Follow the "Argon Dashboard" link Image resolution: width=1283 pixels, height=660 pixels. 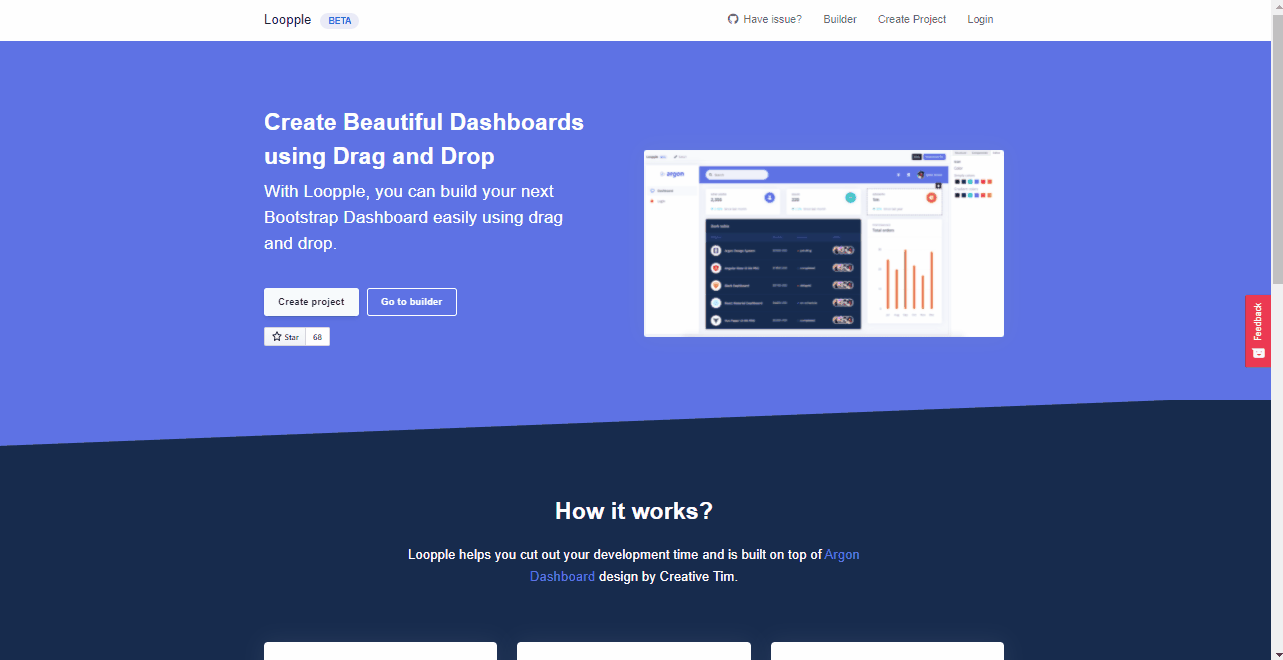click(x=842, y=554)
